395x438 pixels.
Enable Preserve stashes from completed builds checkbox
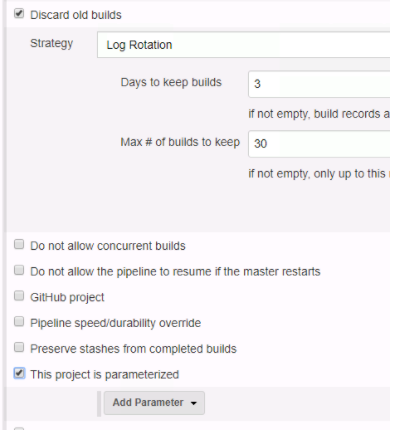pyautogui.click(x=19, y=347)
